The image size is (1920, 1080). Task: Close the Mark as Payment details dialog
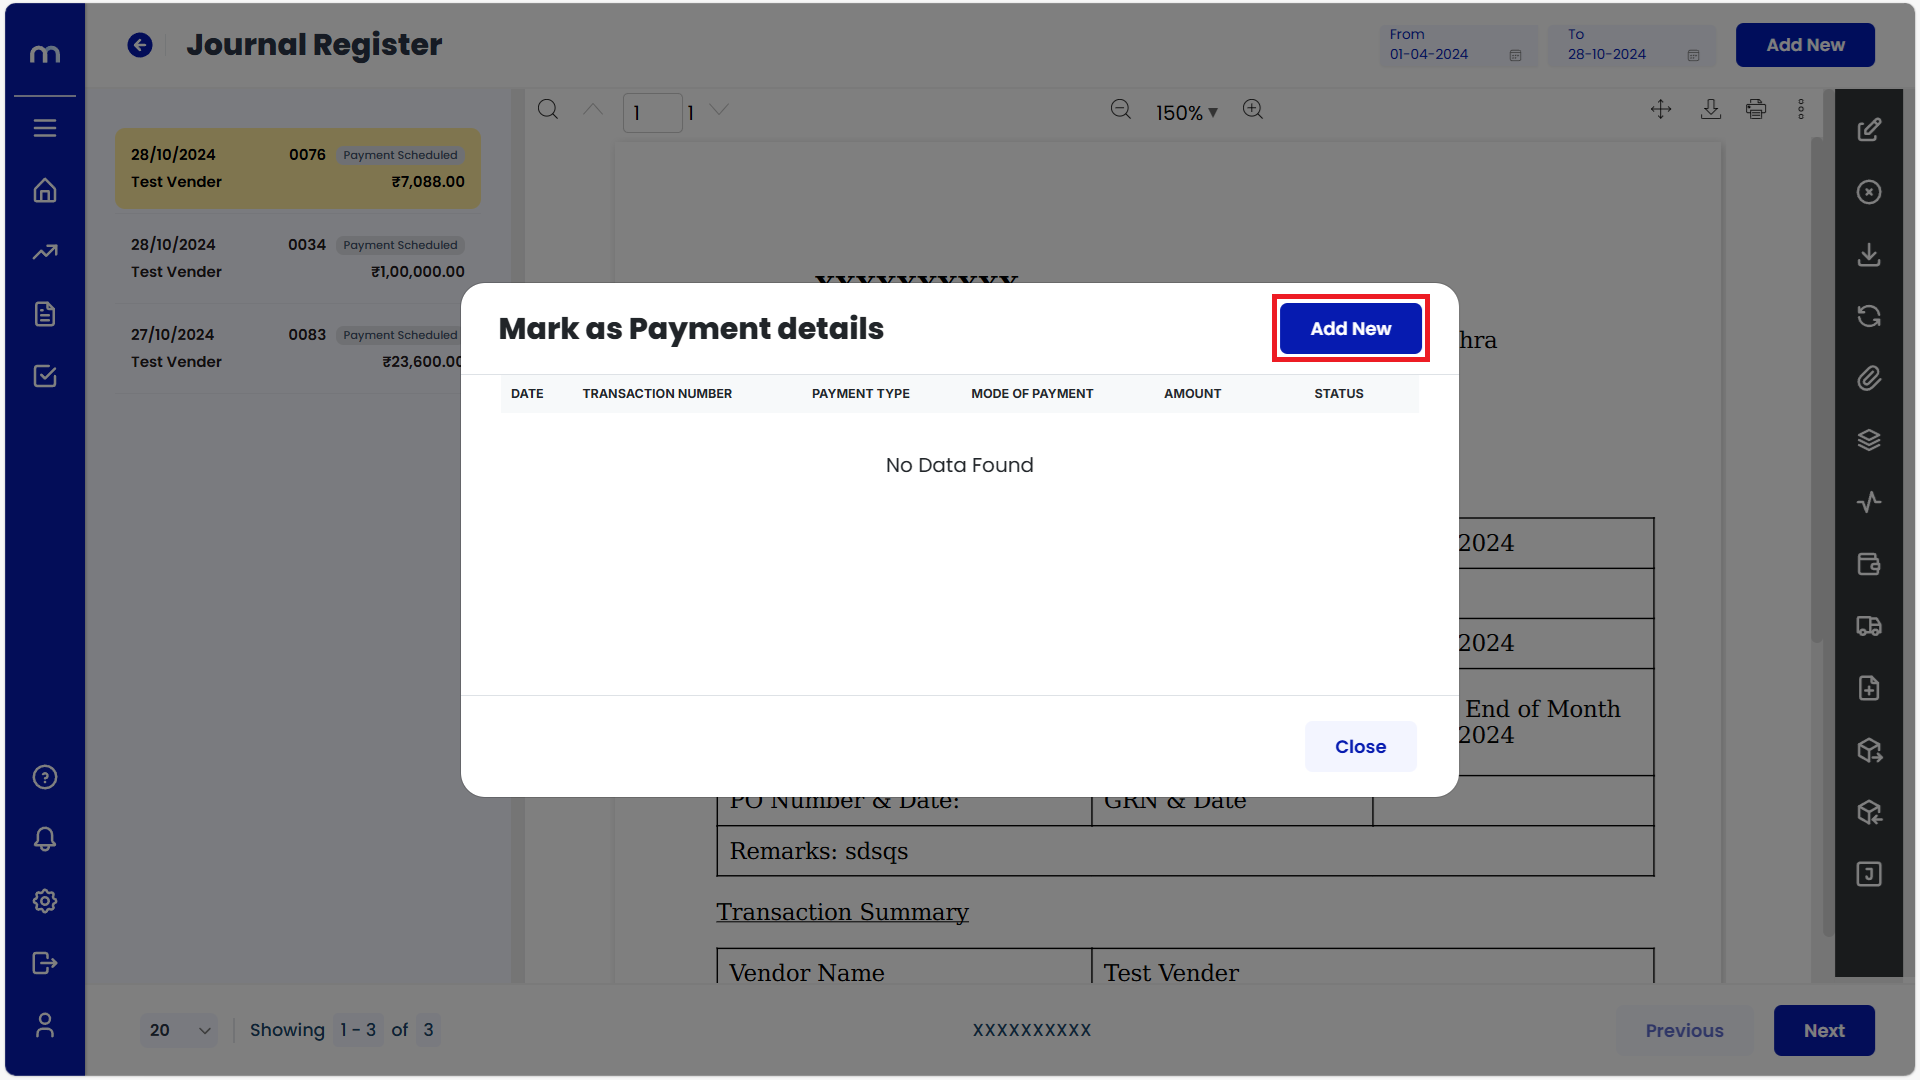(1359, 746)
